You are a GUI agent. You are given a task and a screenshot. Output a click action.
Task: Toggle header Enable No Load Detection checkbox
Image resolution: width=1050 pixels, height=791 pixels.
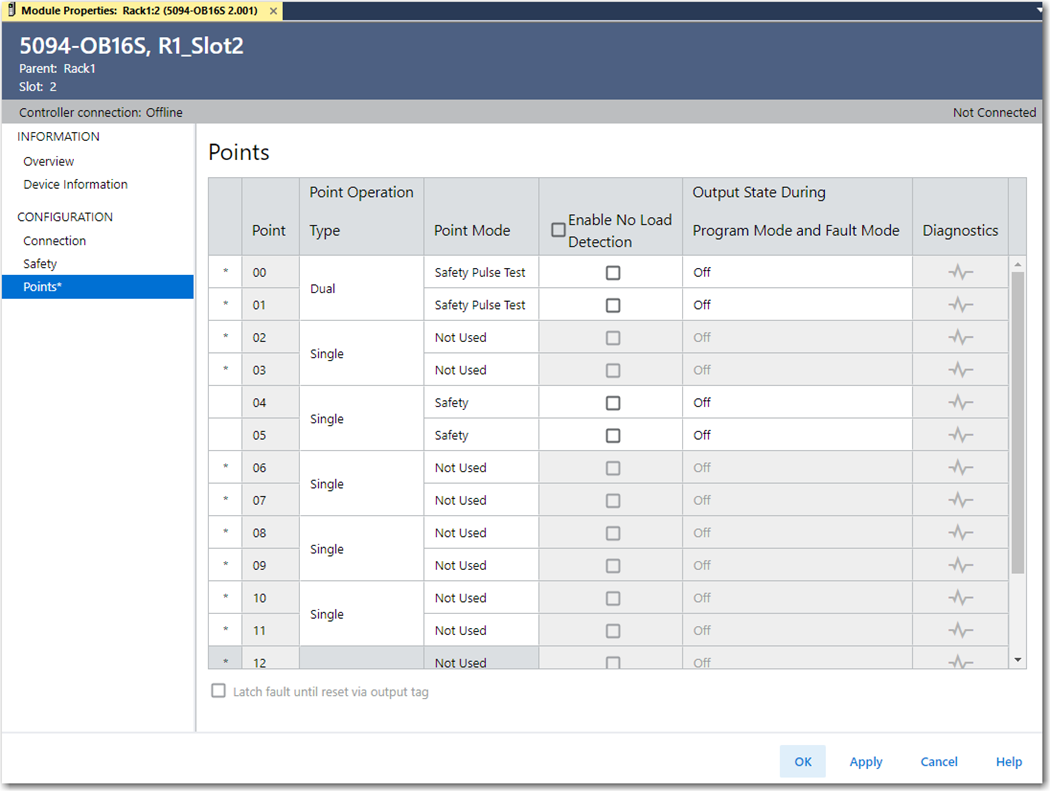(558, 230)
